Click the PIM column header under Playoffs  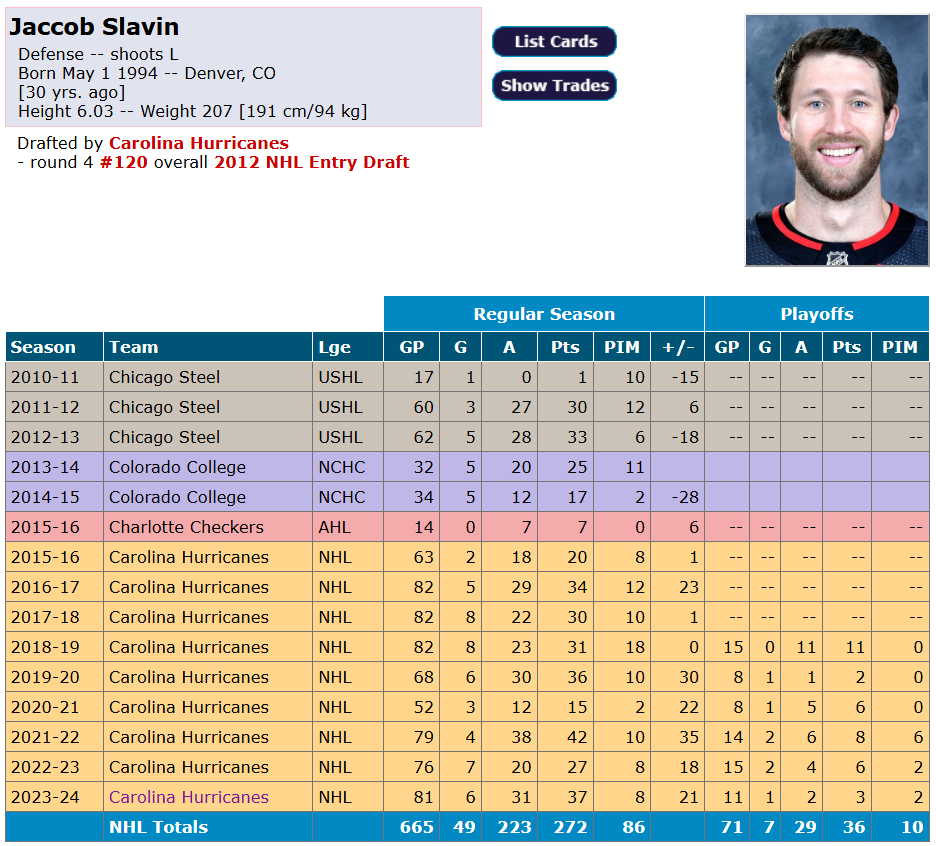900,347
